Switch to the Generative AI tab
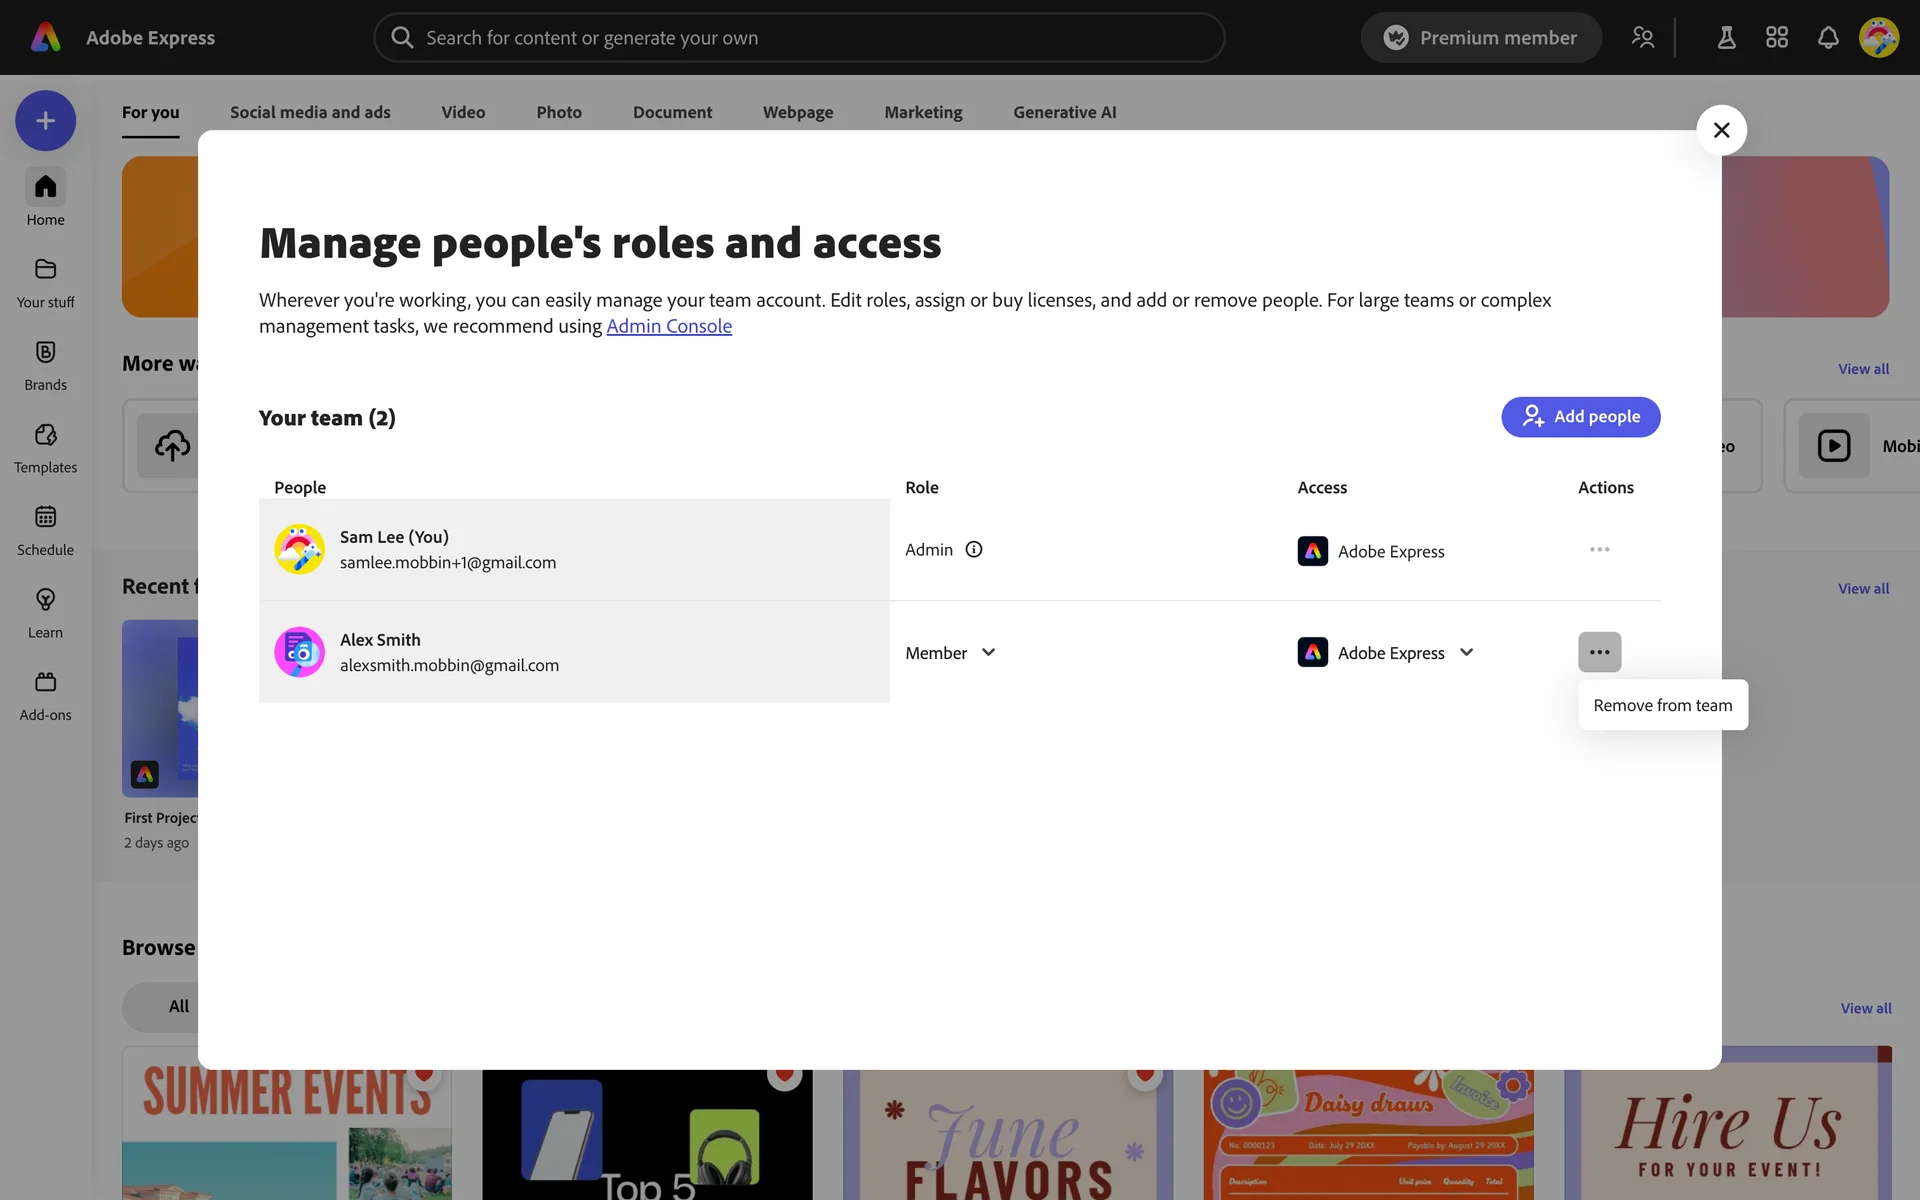 click(1064, 112)
